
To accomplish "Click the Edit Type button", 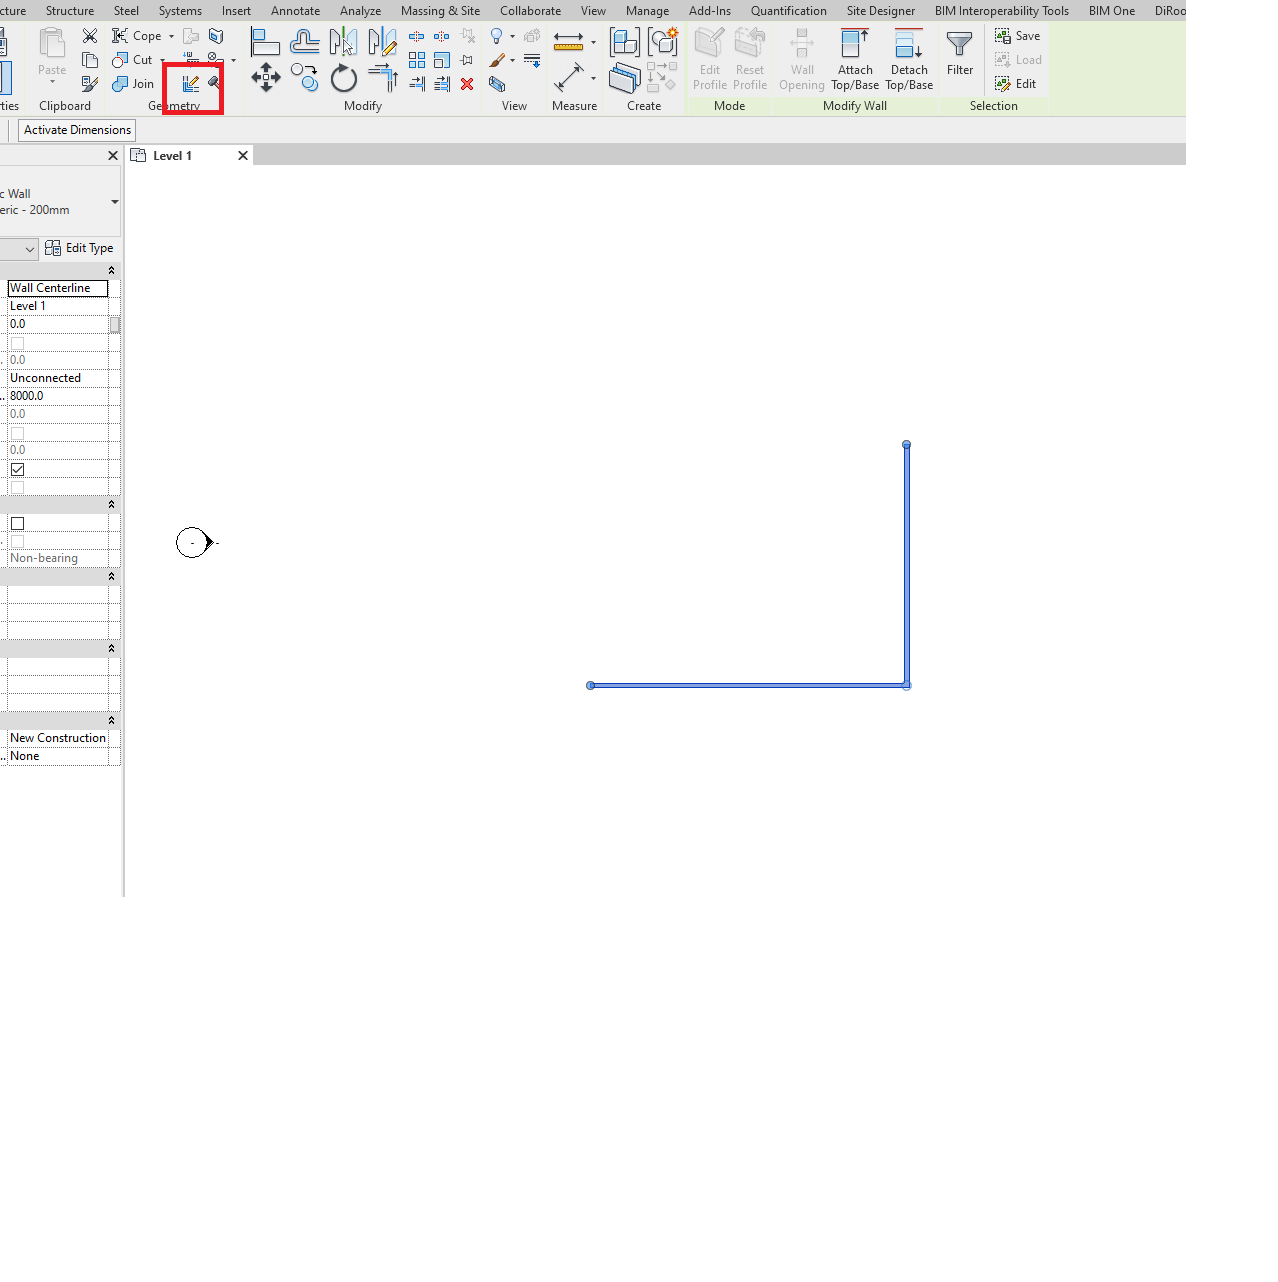I will point(81,248).
